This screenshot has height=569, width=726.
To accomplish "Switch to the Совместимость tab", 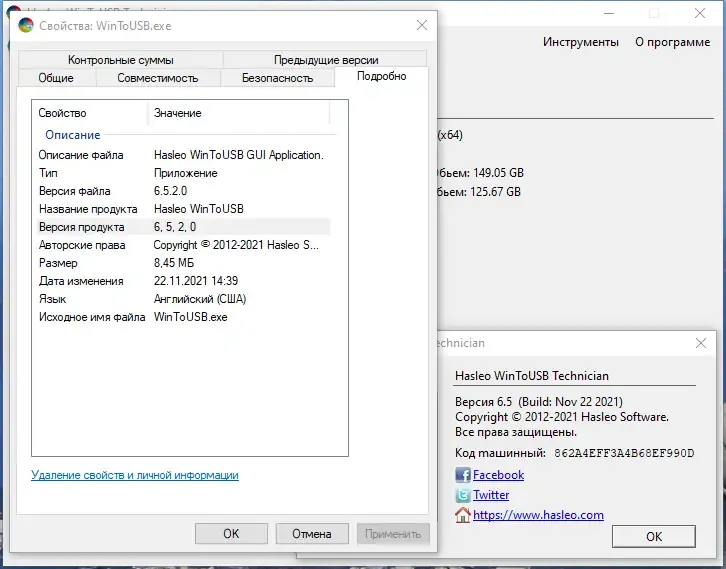I will (x=158, y=78).
